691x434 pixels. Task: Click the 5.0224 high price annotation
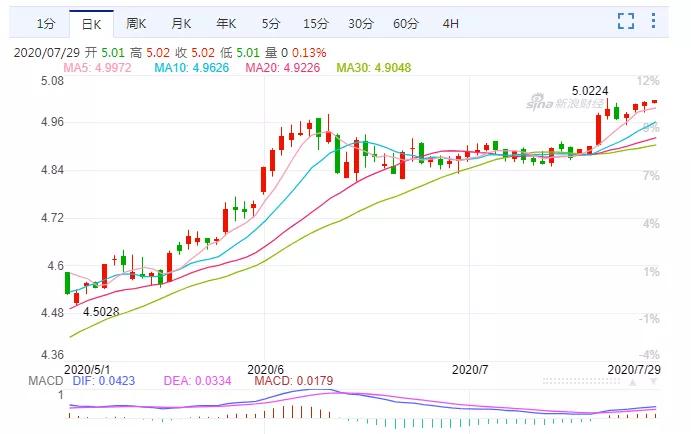[x=590, y=91]
